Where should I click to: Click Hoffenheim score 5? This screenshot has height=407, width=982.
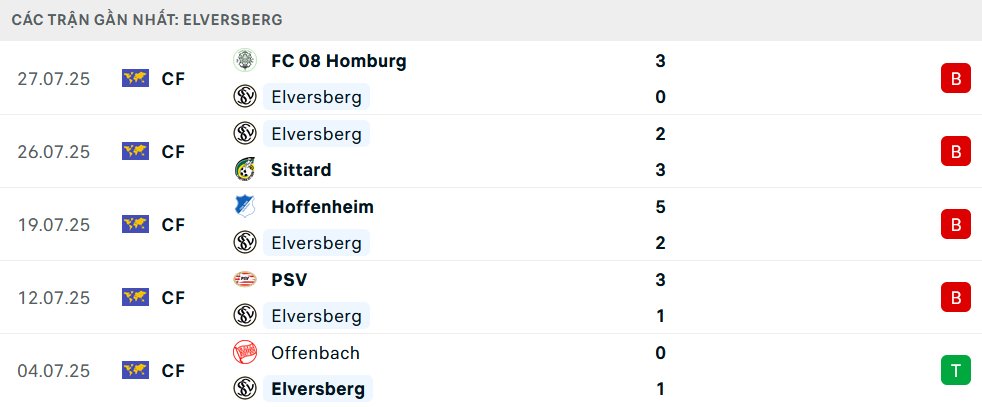pos(660,207)
